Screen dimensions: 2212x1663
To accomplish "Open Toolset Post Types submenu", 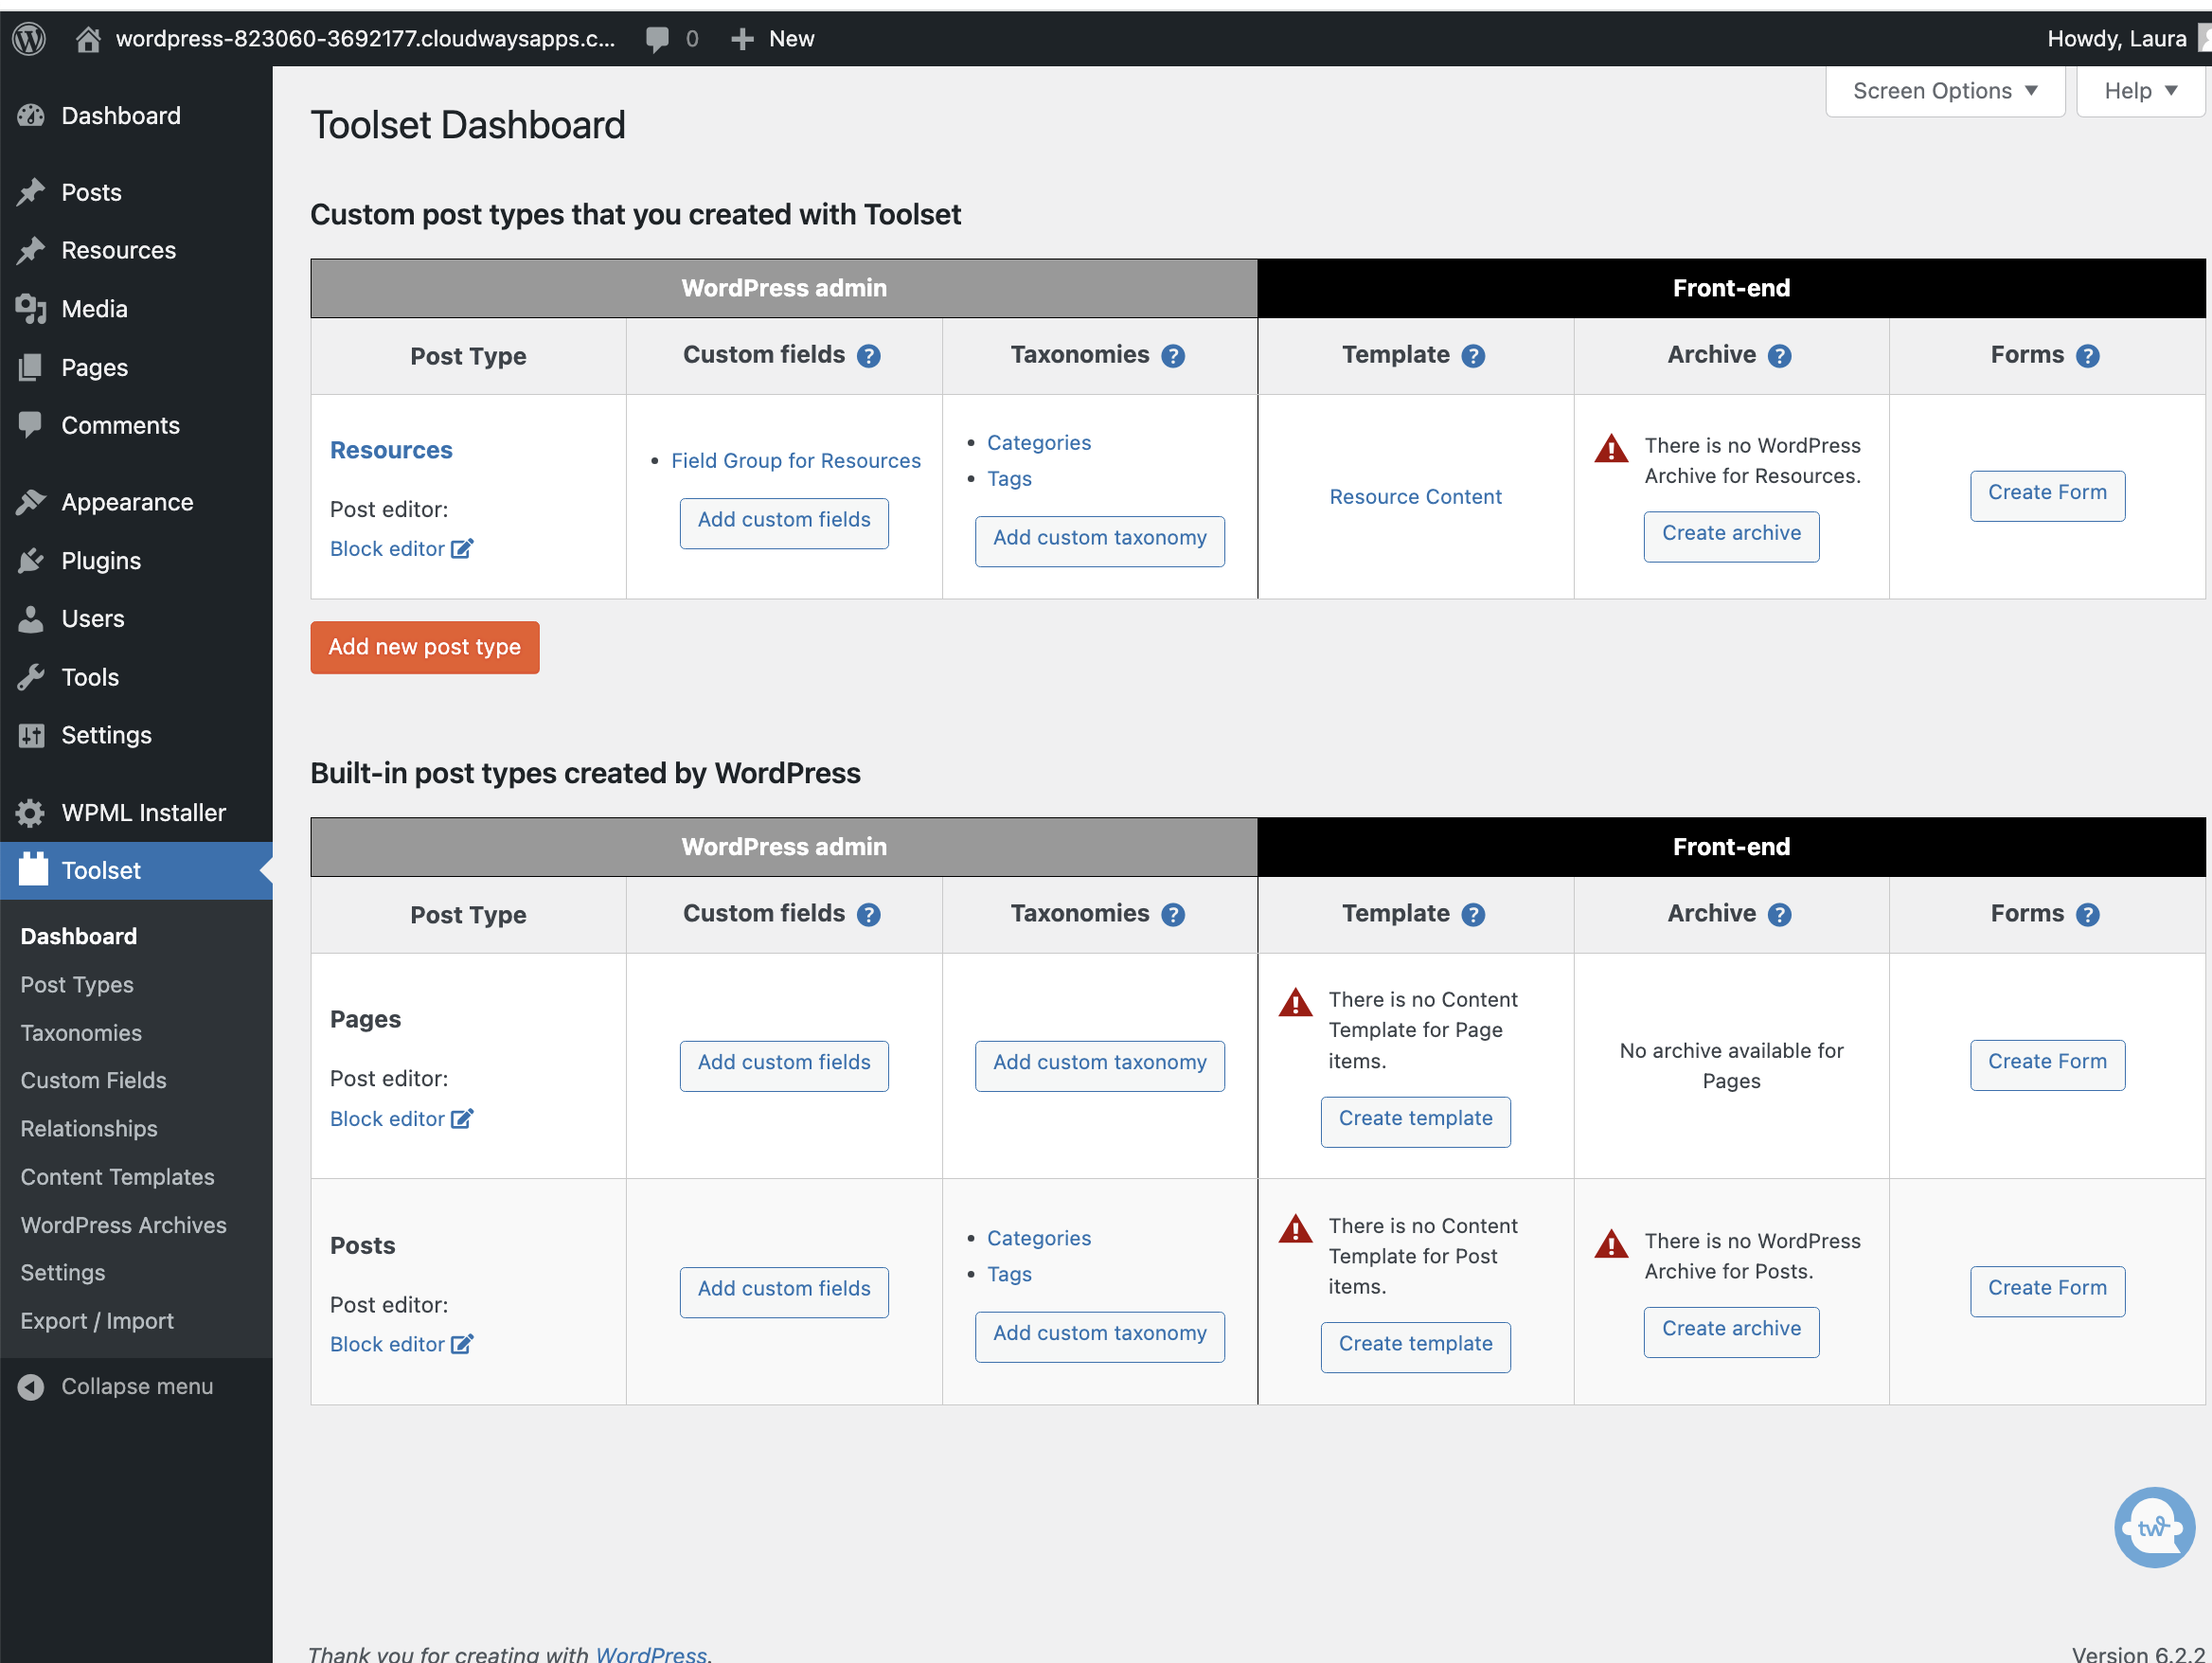I will click(x=77, y=985).
